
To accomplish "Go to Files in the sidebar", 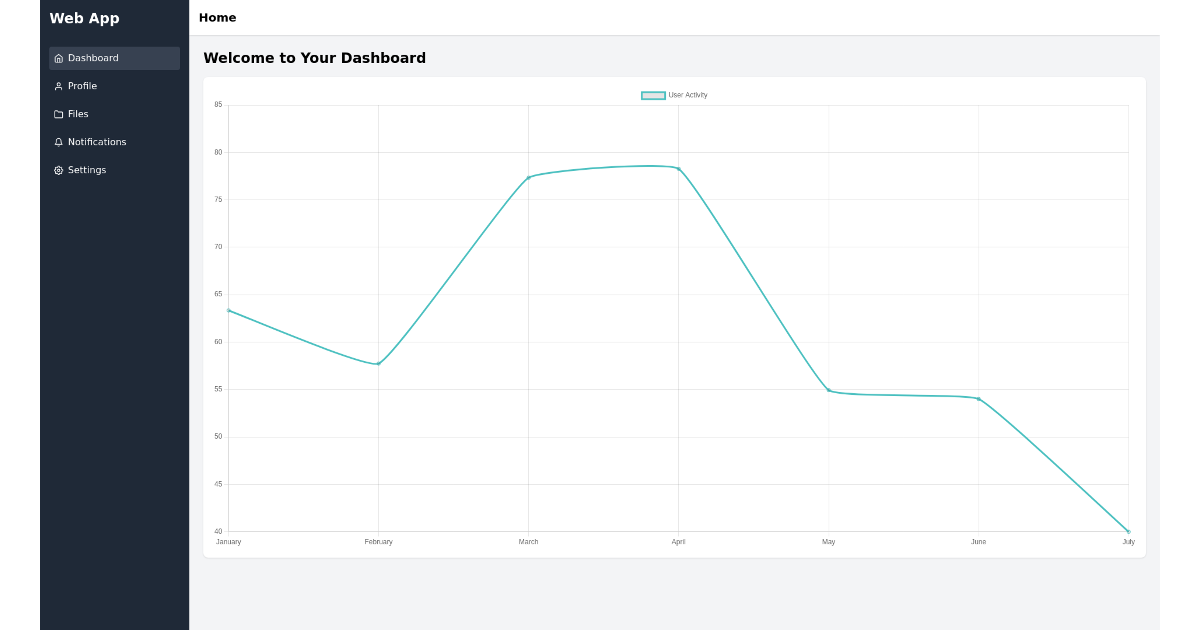I will (78, 114).
